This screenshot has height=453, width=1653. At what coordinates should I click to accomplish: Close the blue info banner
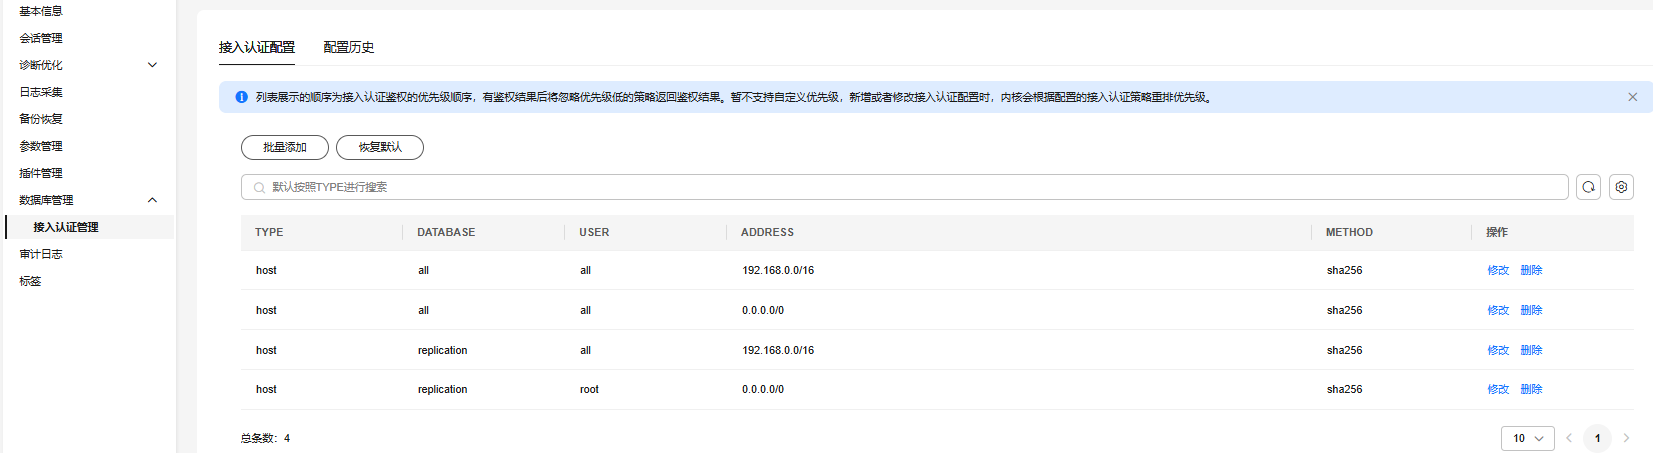(1632, 97)
